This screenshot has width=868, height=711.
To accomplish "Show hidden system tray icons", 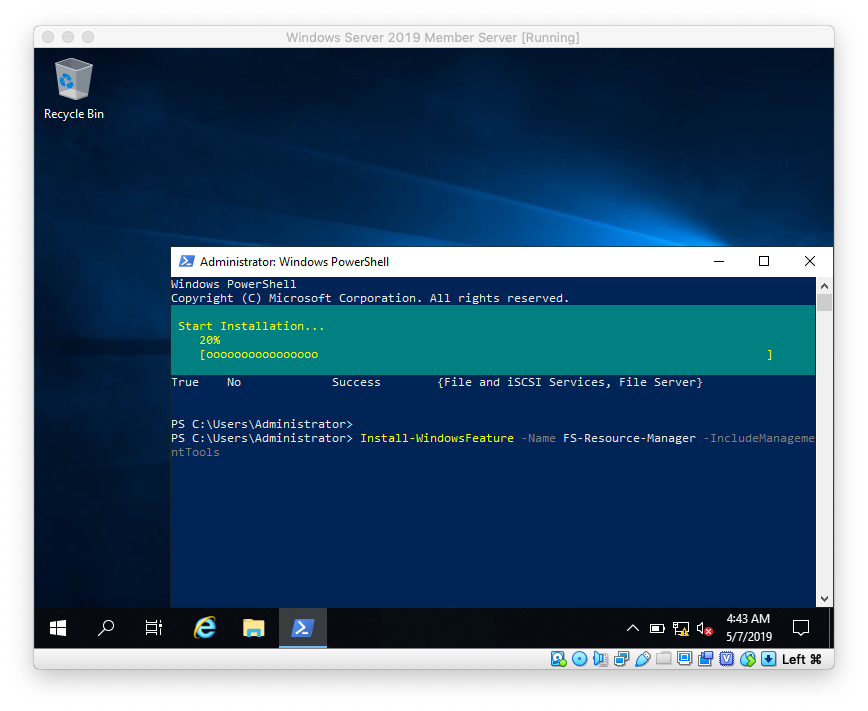I will click(x=633, y=628).
